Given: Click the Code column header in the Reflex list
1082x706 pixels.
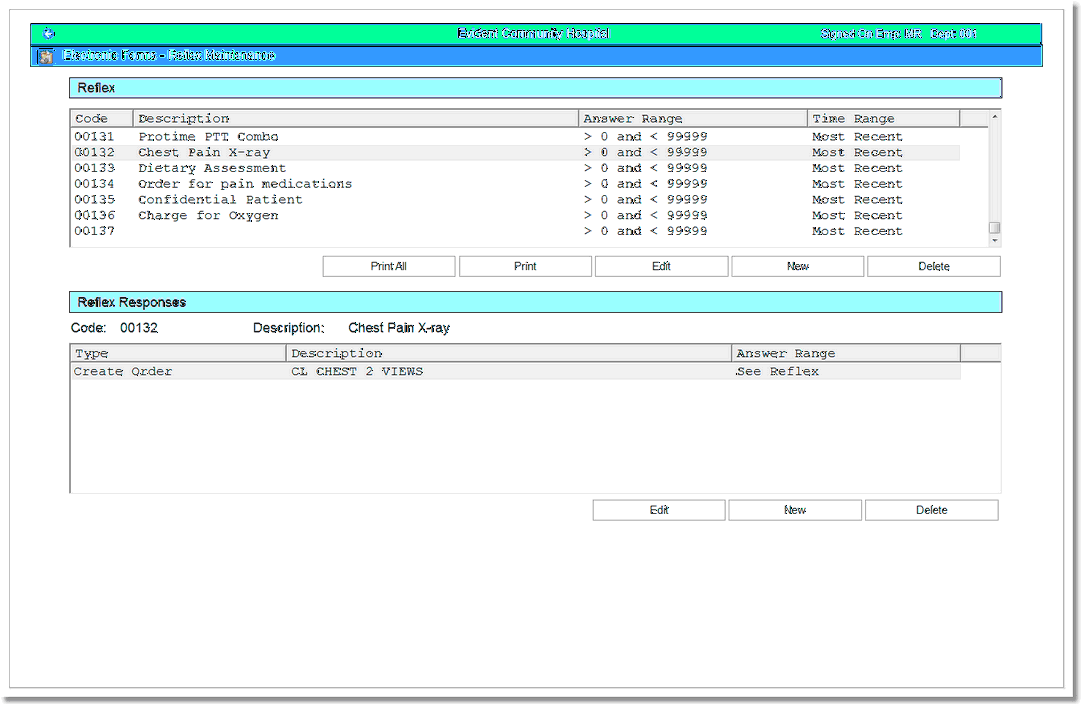Looking at the screenshot, I should tap(101, 119).
